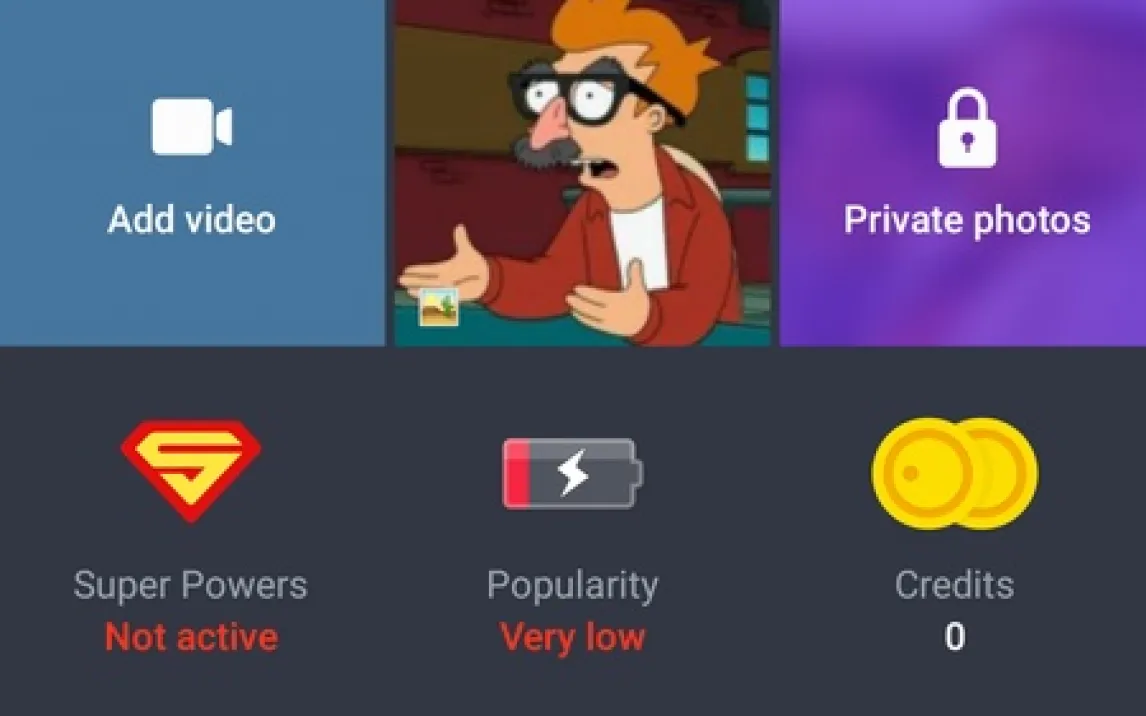The height and width of the screenshot is (716, 1146).
Task: Open Private photos label
Action: pos(967,219)
